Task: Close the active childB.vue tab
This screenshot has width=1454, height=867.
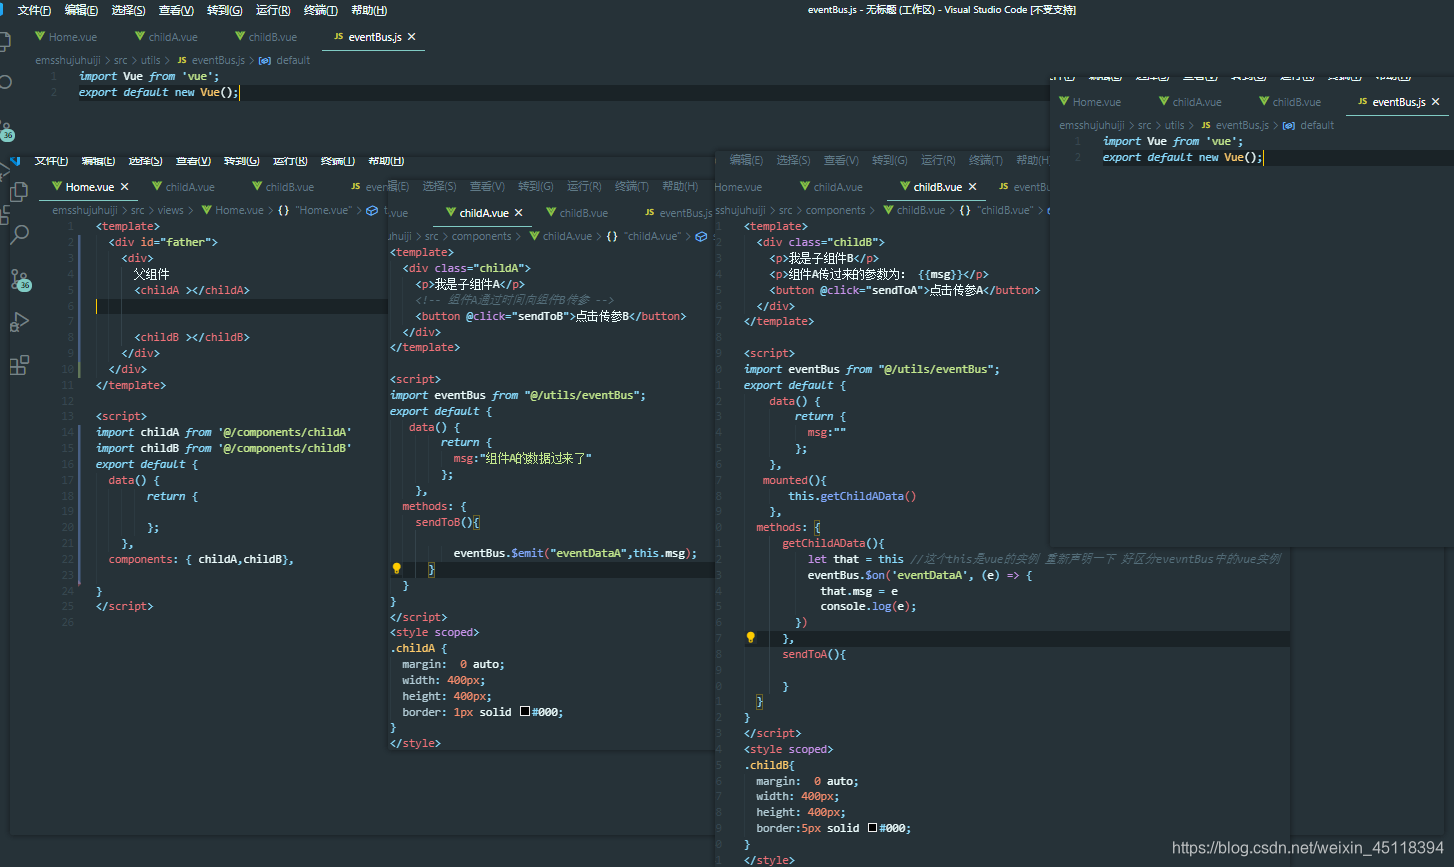Action: click(x=972, y=187)
